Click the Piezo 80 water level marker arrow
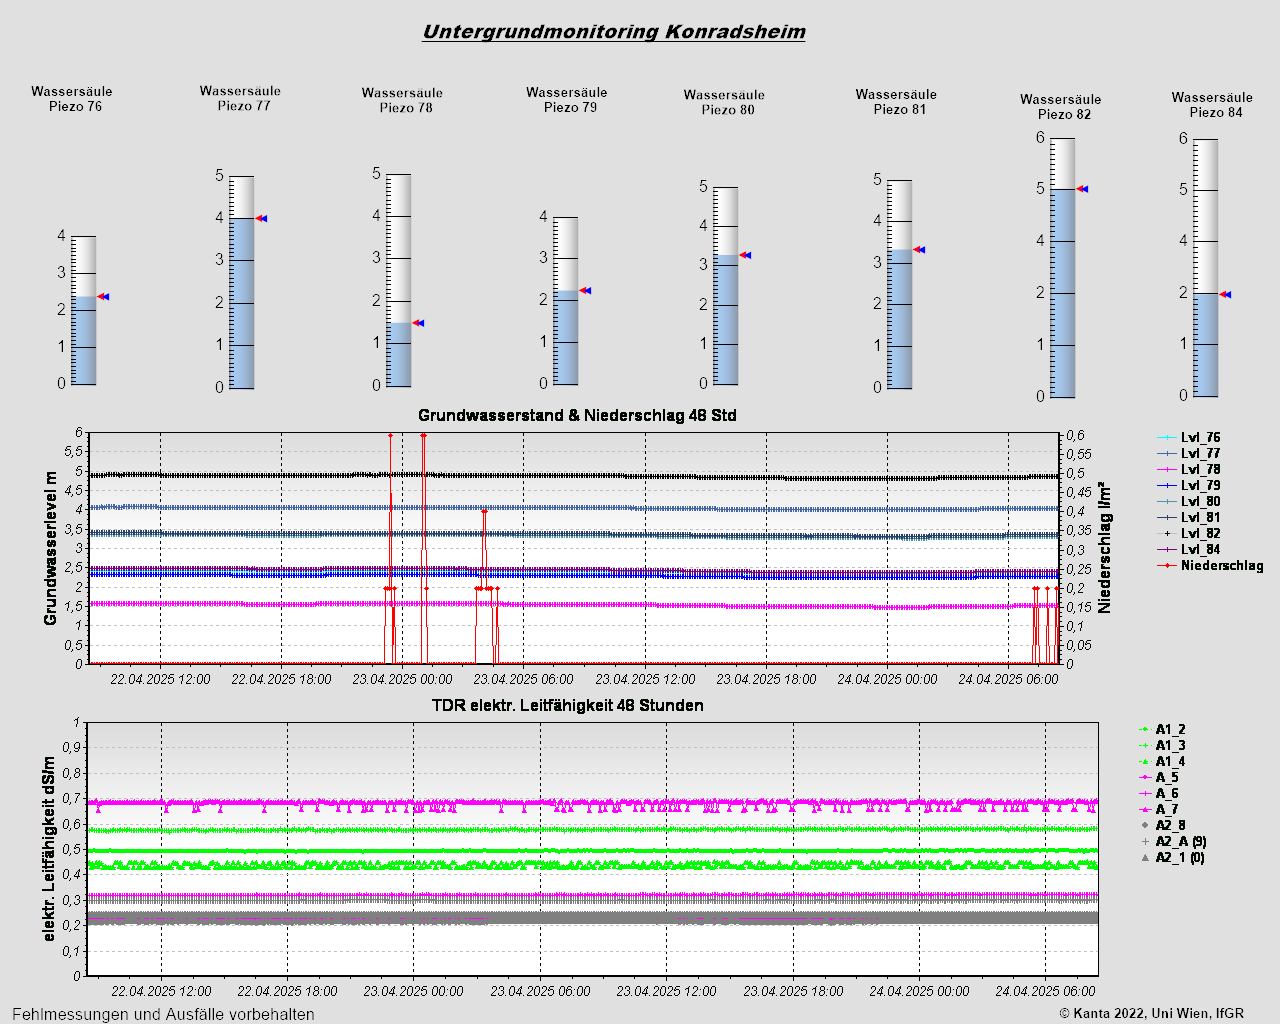The width and height of the screenshot is (1280, 1024). [745, 256]
